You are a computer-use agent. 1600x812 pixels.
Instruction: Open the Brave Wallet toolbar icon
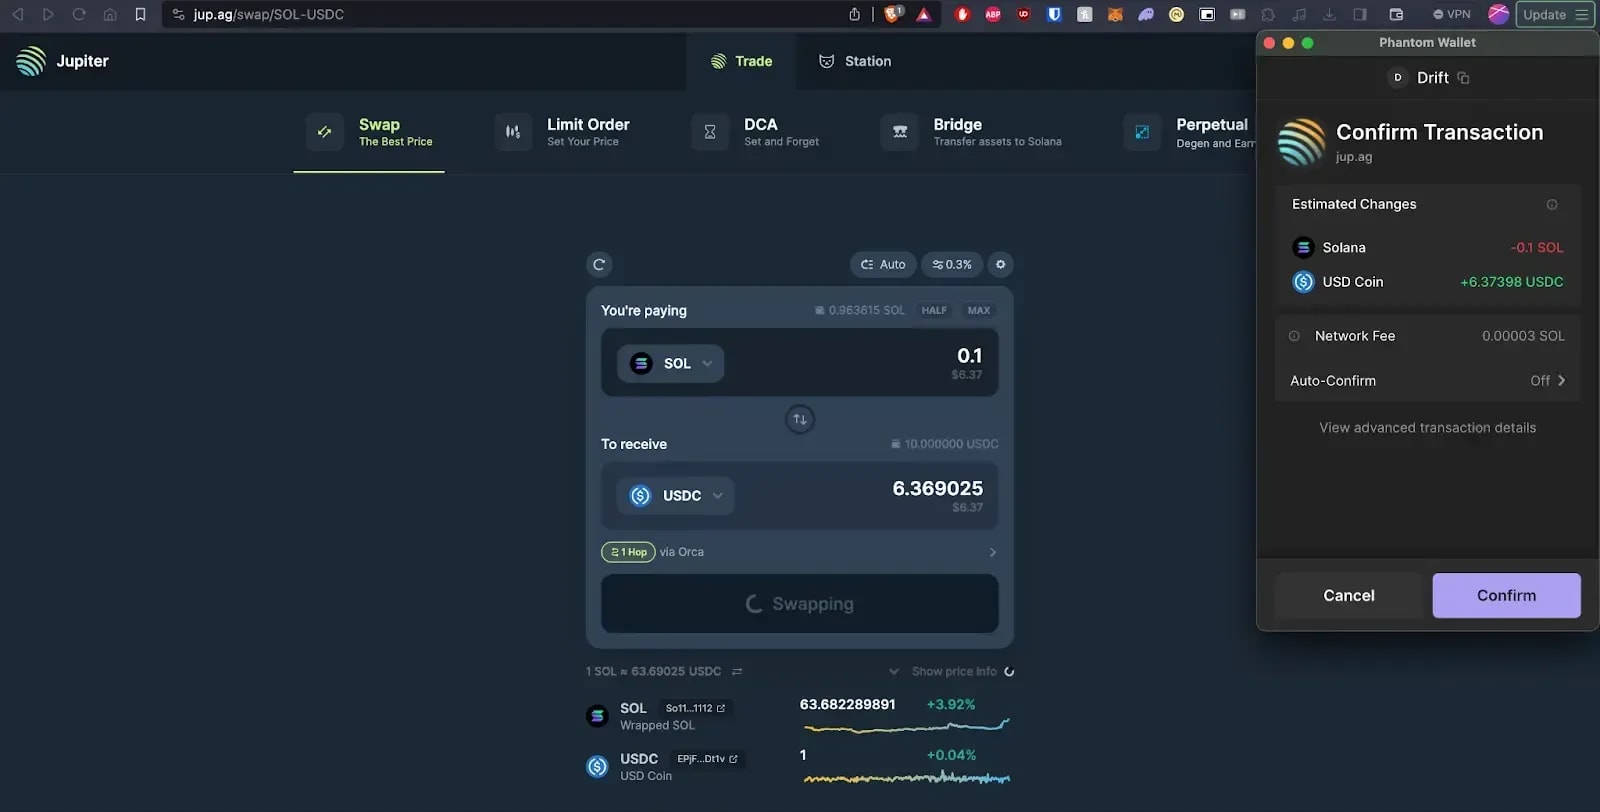click(x=1396, y=14)
